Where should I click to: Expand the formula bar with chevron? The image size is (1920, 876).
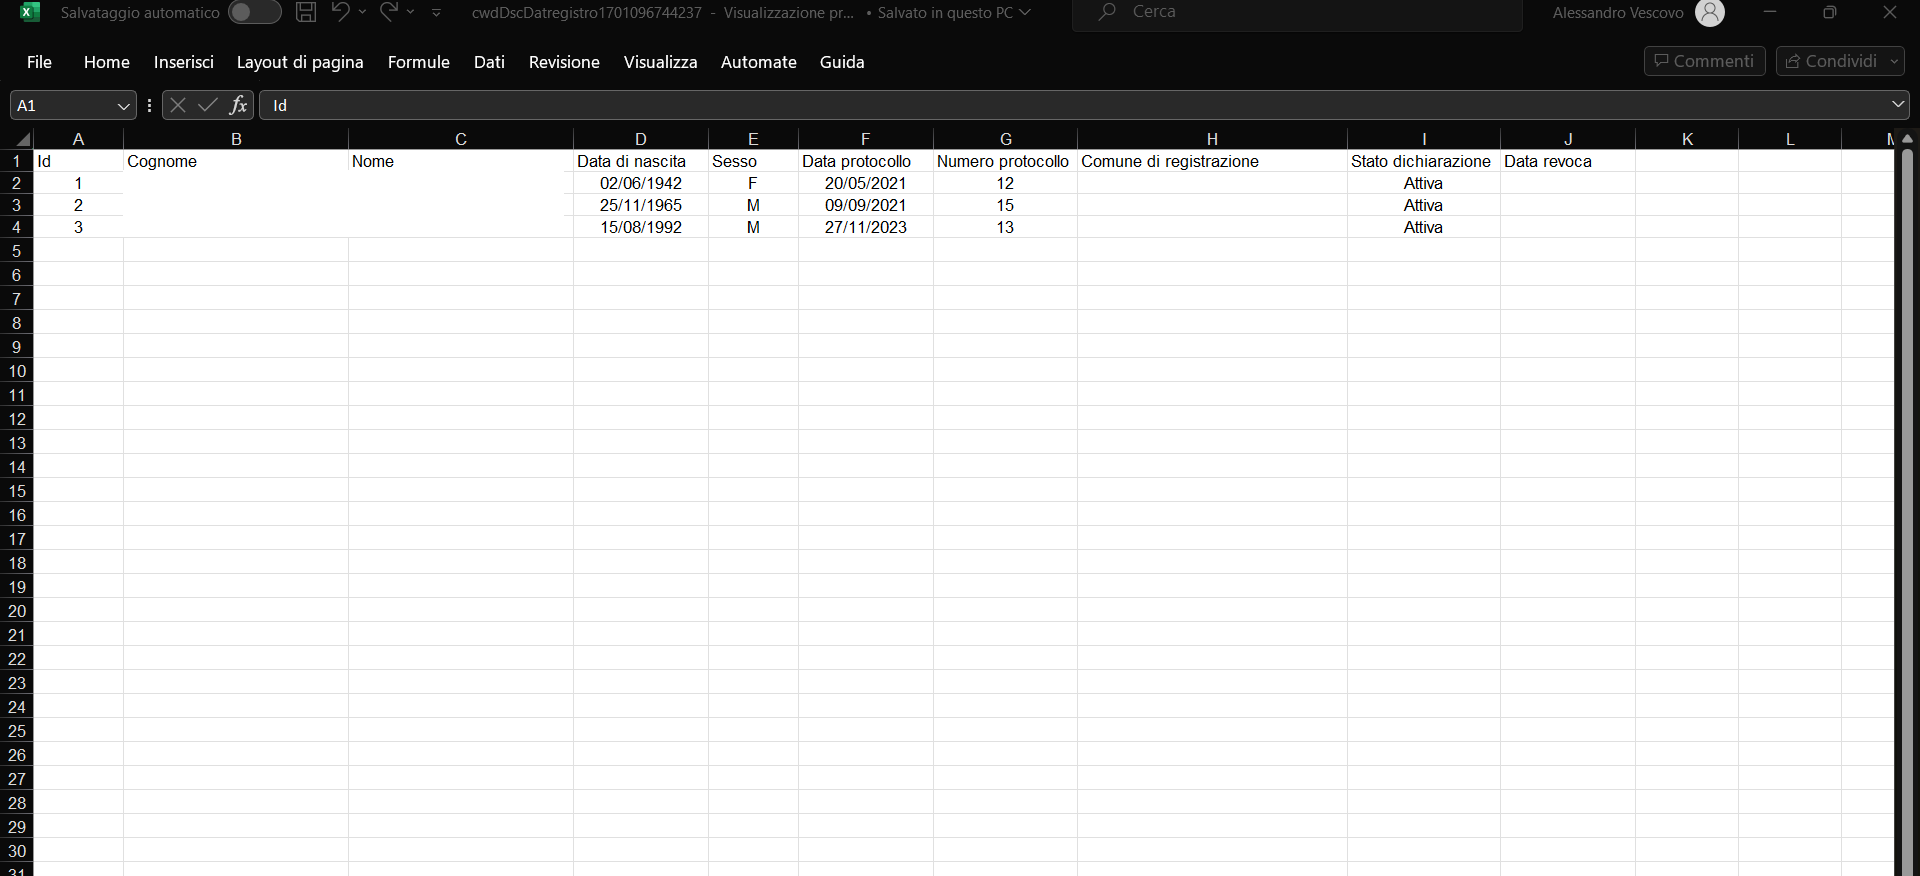[x=1897, y=105]
